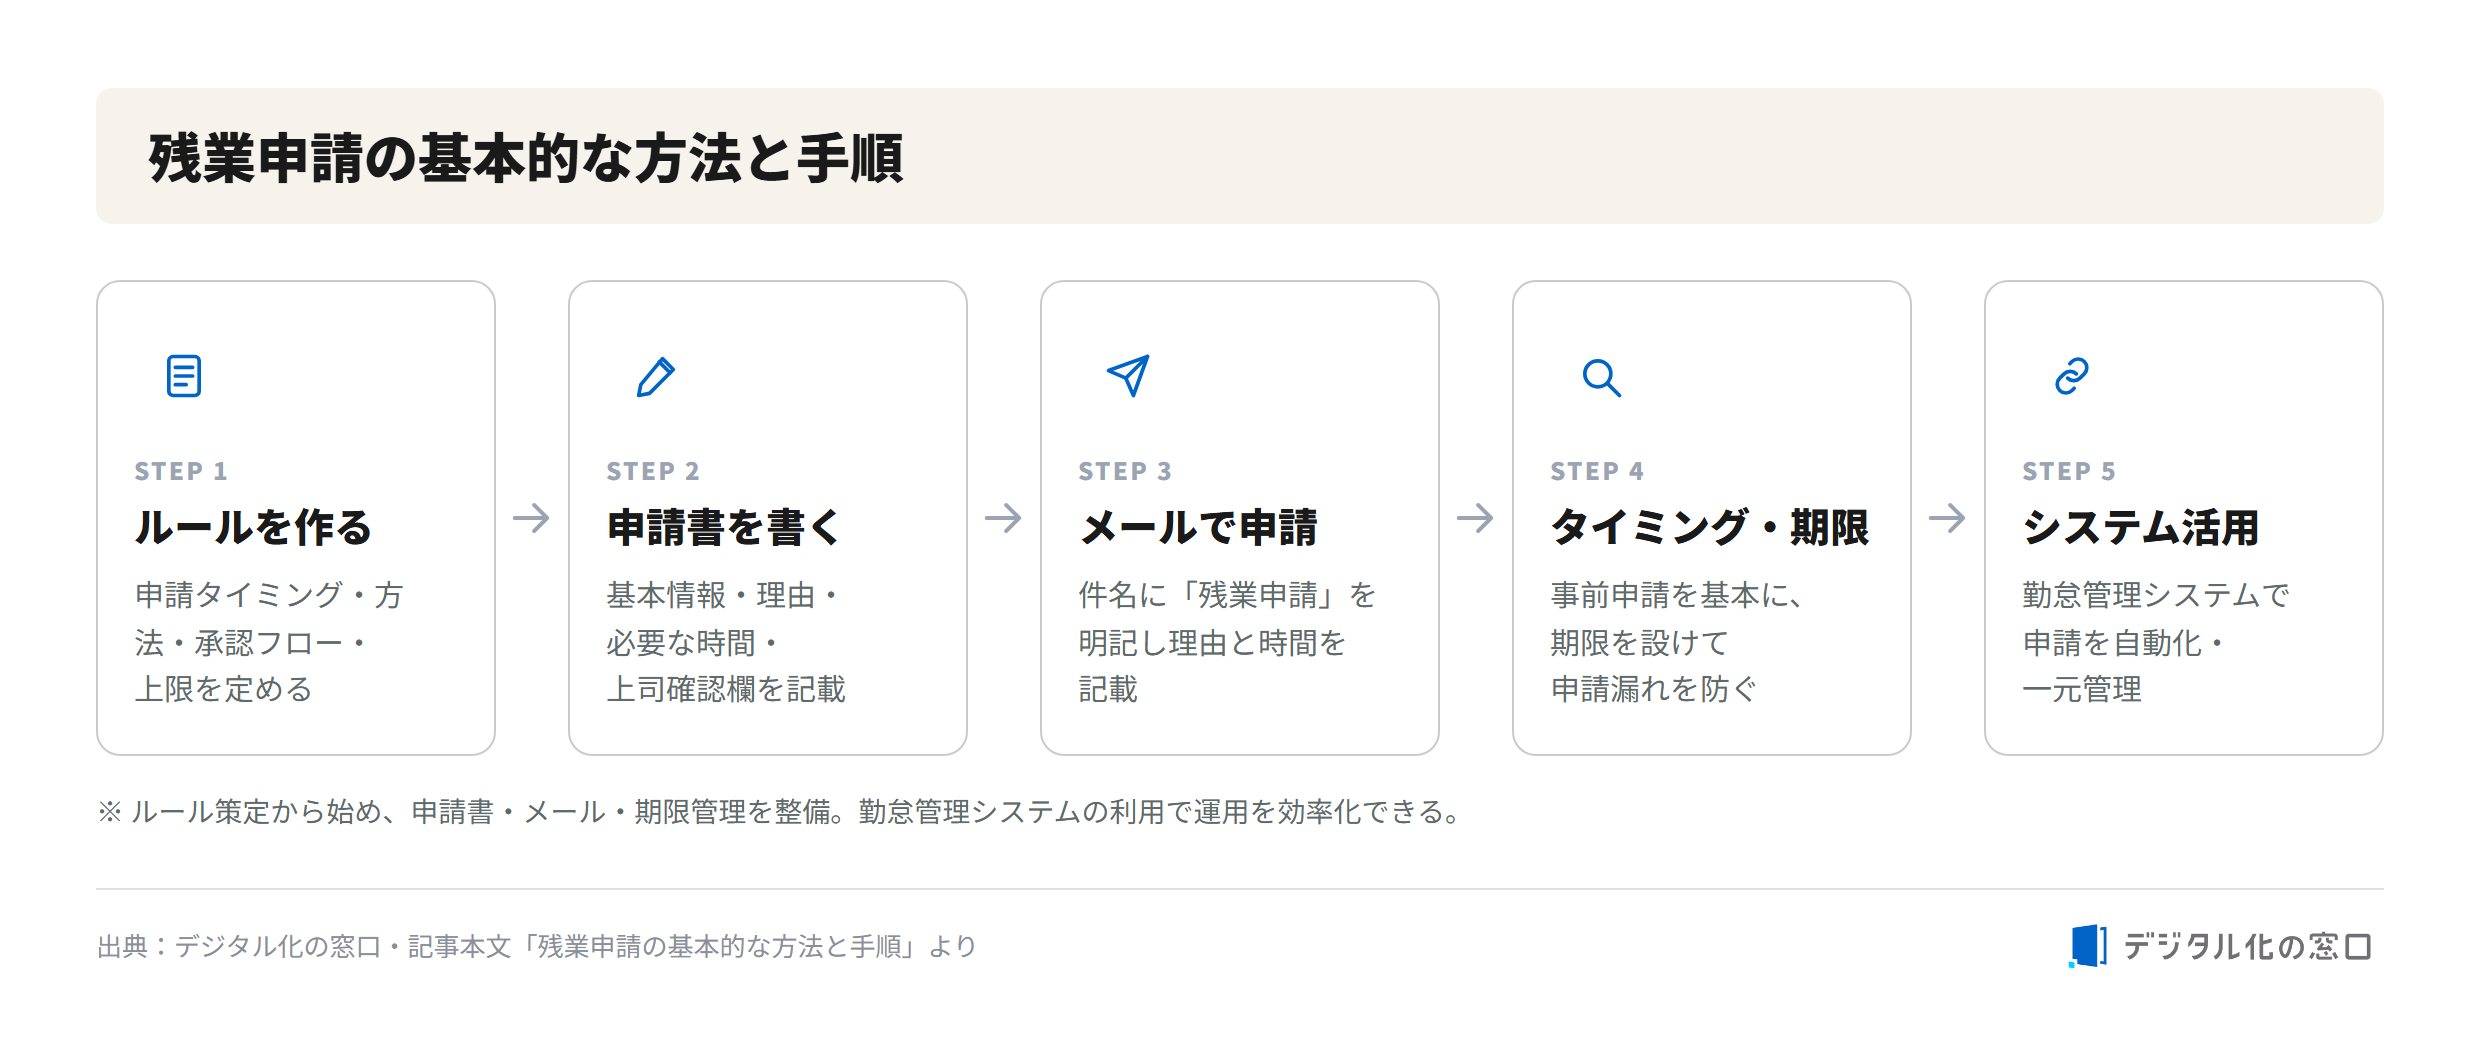Select the タイミング・期限 heading
This screenshot has height=1062, width=2480.
tap(1710, 527)
